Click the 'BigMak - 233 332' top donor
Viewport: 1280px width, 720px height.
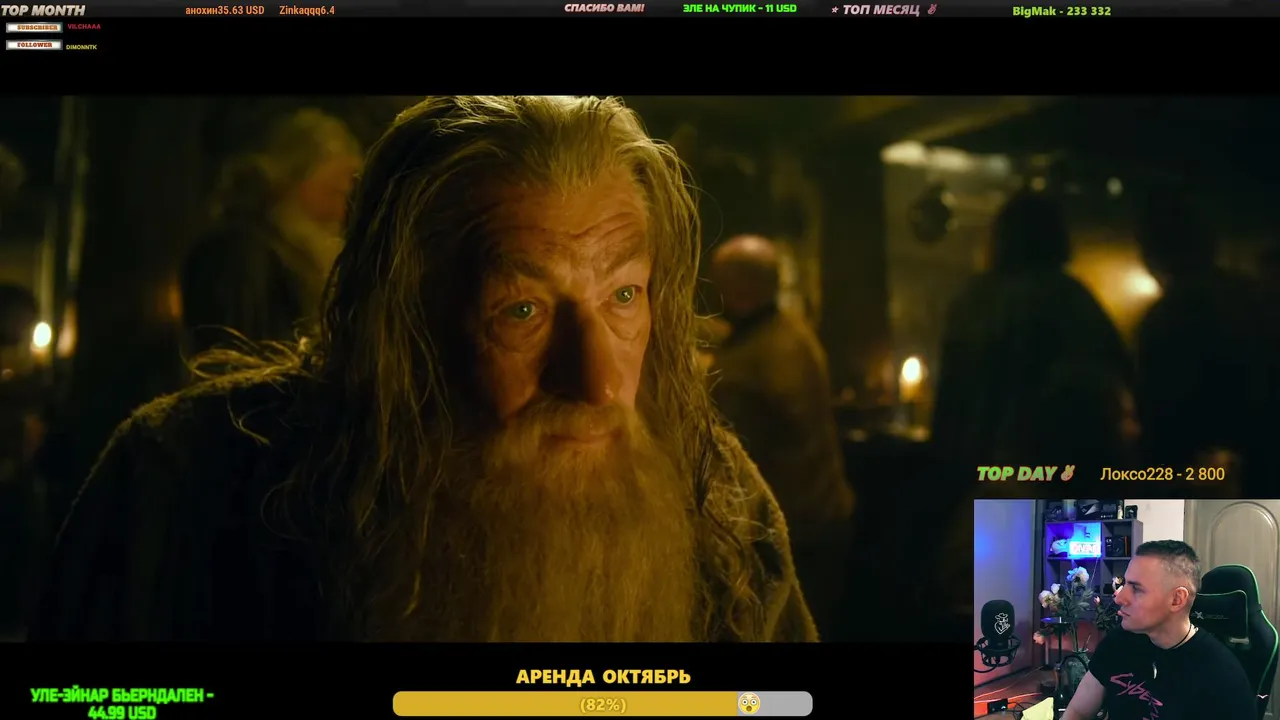pyautogui.click(x=1062, y=11)
